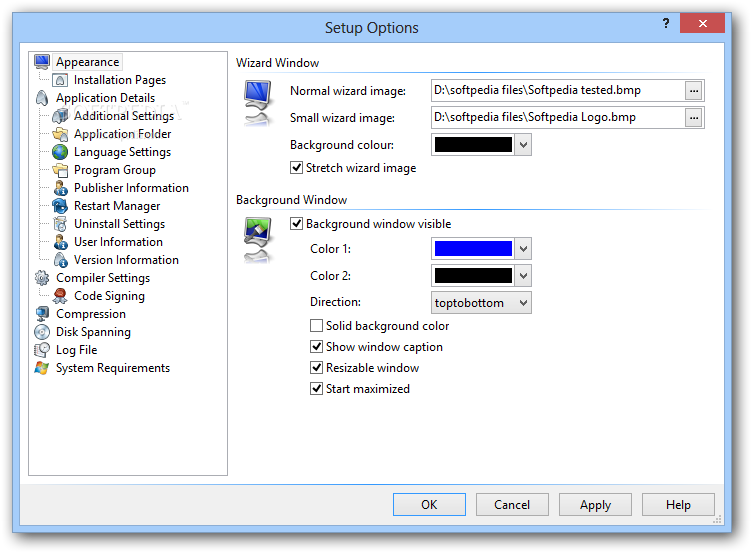The height and width of the screenshot is (553, 752).
Task: Select Application Details tree entry
Action: click(x=106, y=98)
